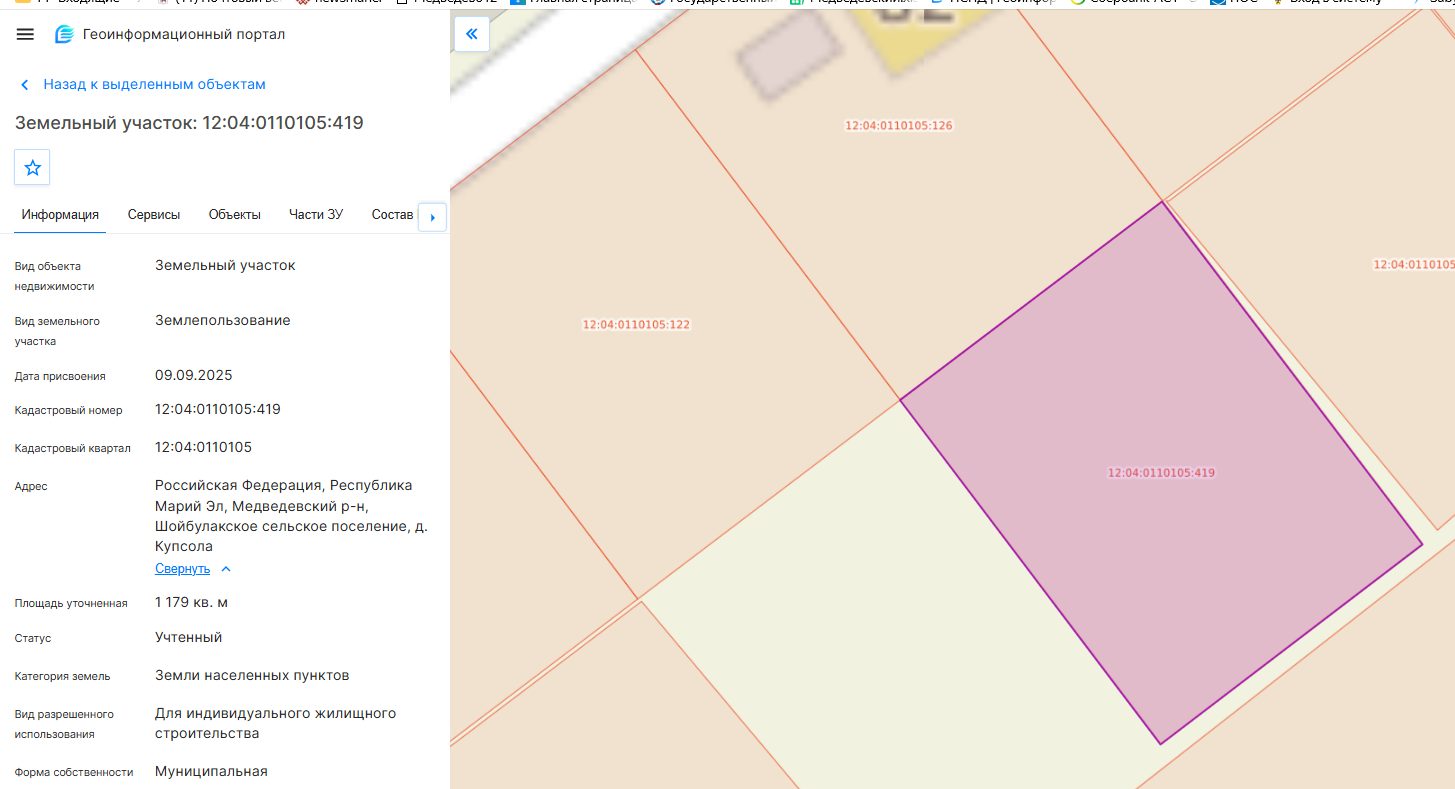The image size is (1455, 789).
Task: Click the Свернуть link under the address
Action: tap(182, 569)
